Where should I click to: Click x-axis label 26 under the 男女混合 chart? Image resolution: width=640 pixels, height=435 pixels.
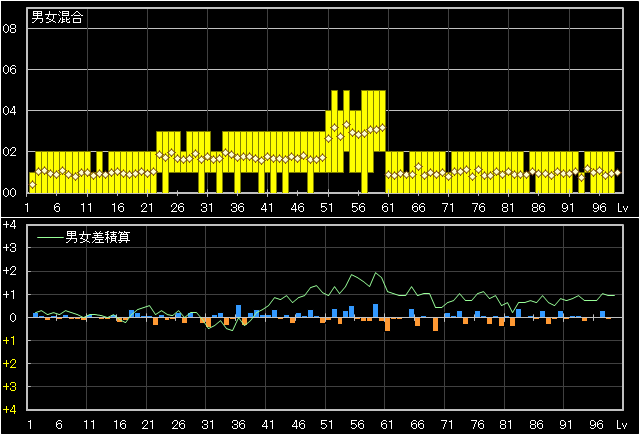(x=177, y=208)
